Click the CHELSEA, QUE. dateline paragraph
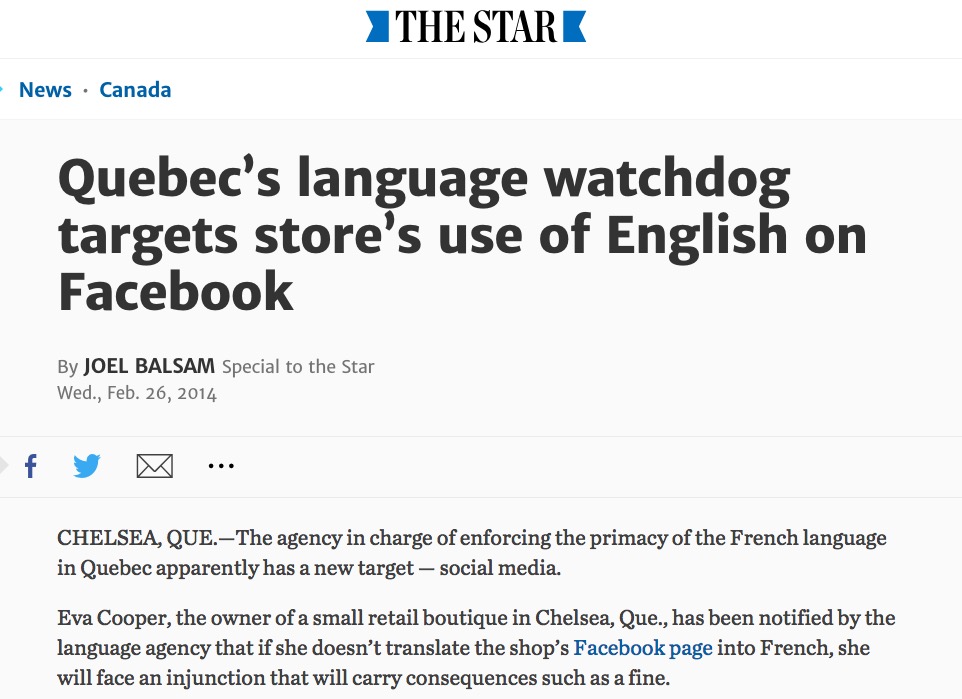 472,553
